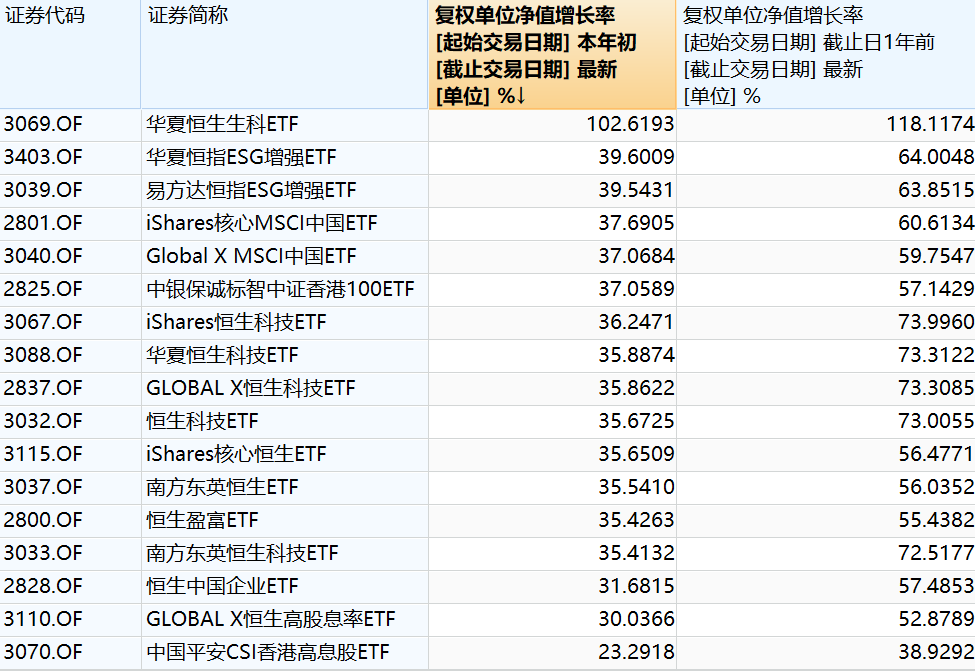975x671 pixels.
Task: Click the value 35.6725
Action: 636,421
